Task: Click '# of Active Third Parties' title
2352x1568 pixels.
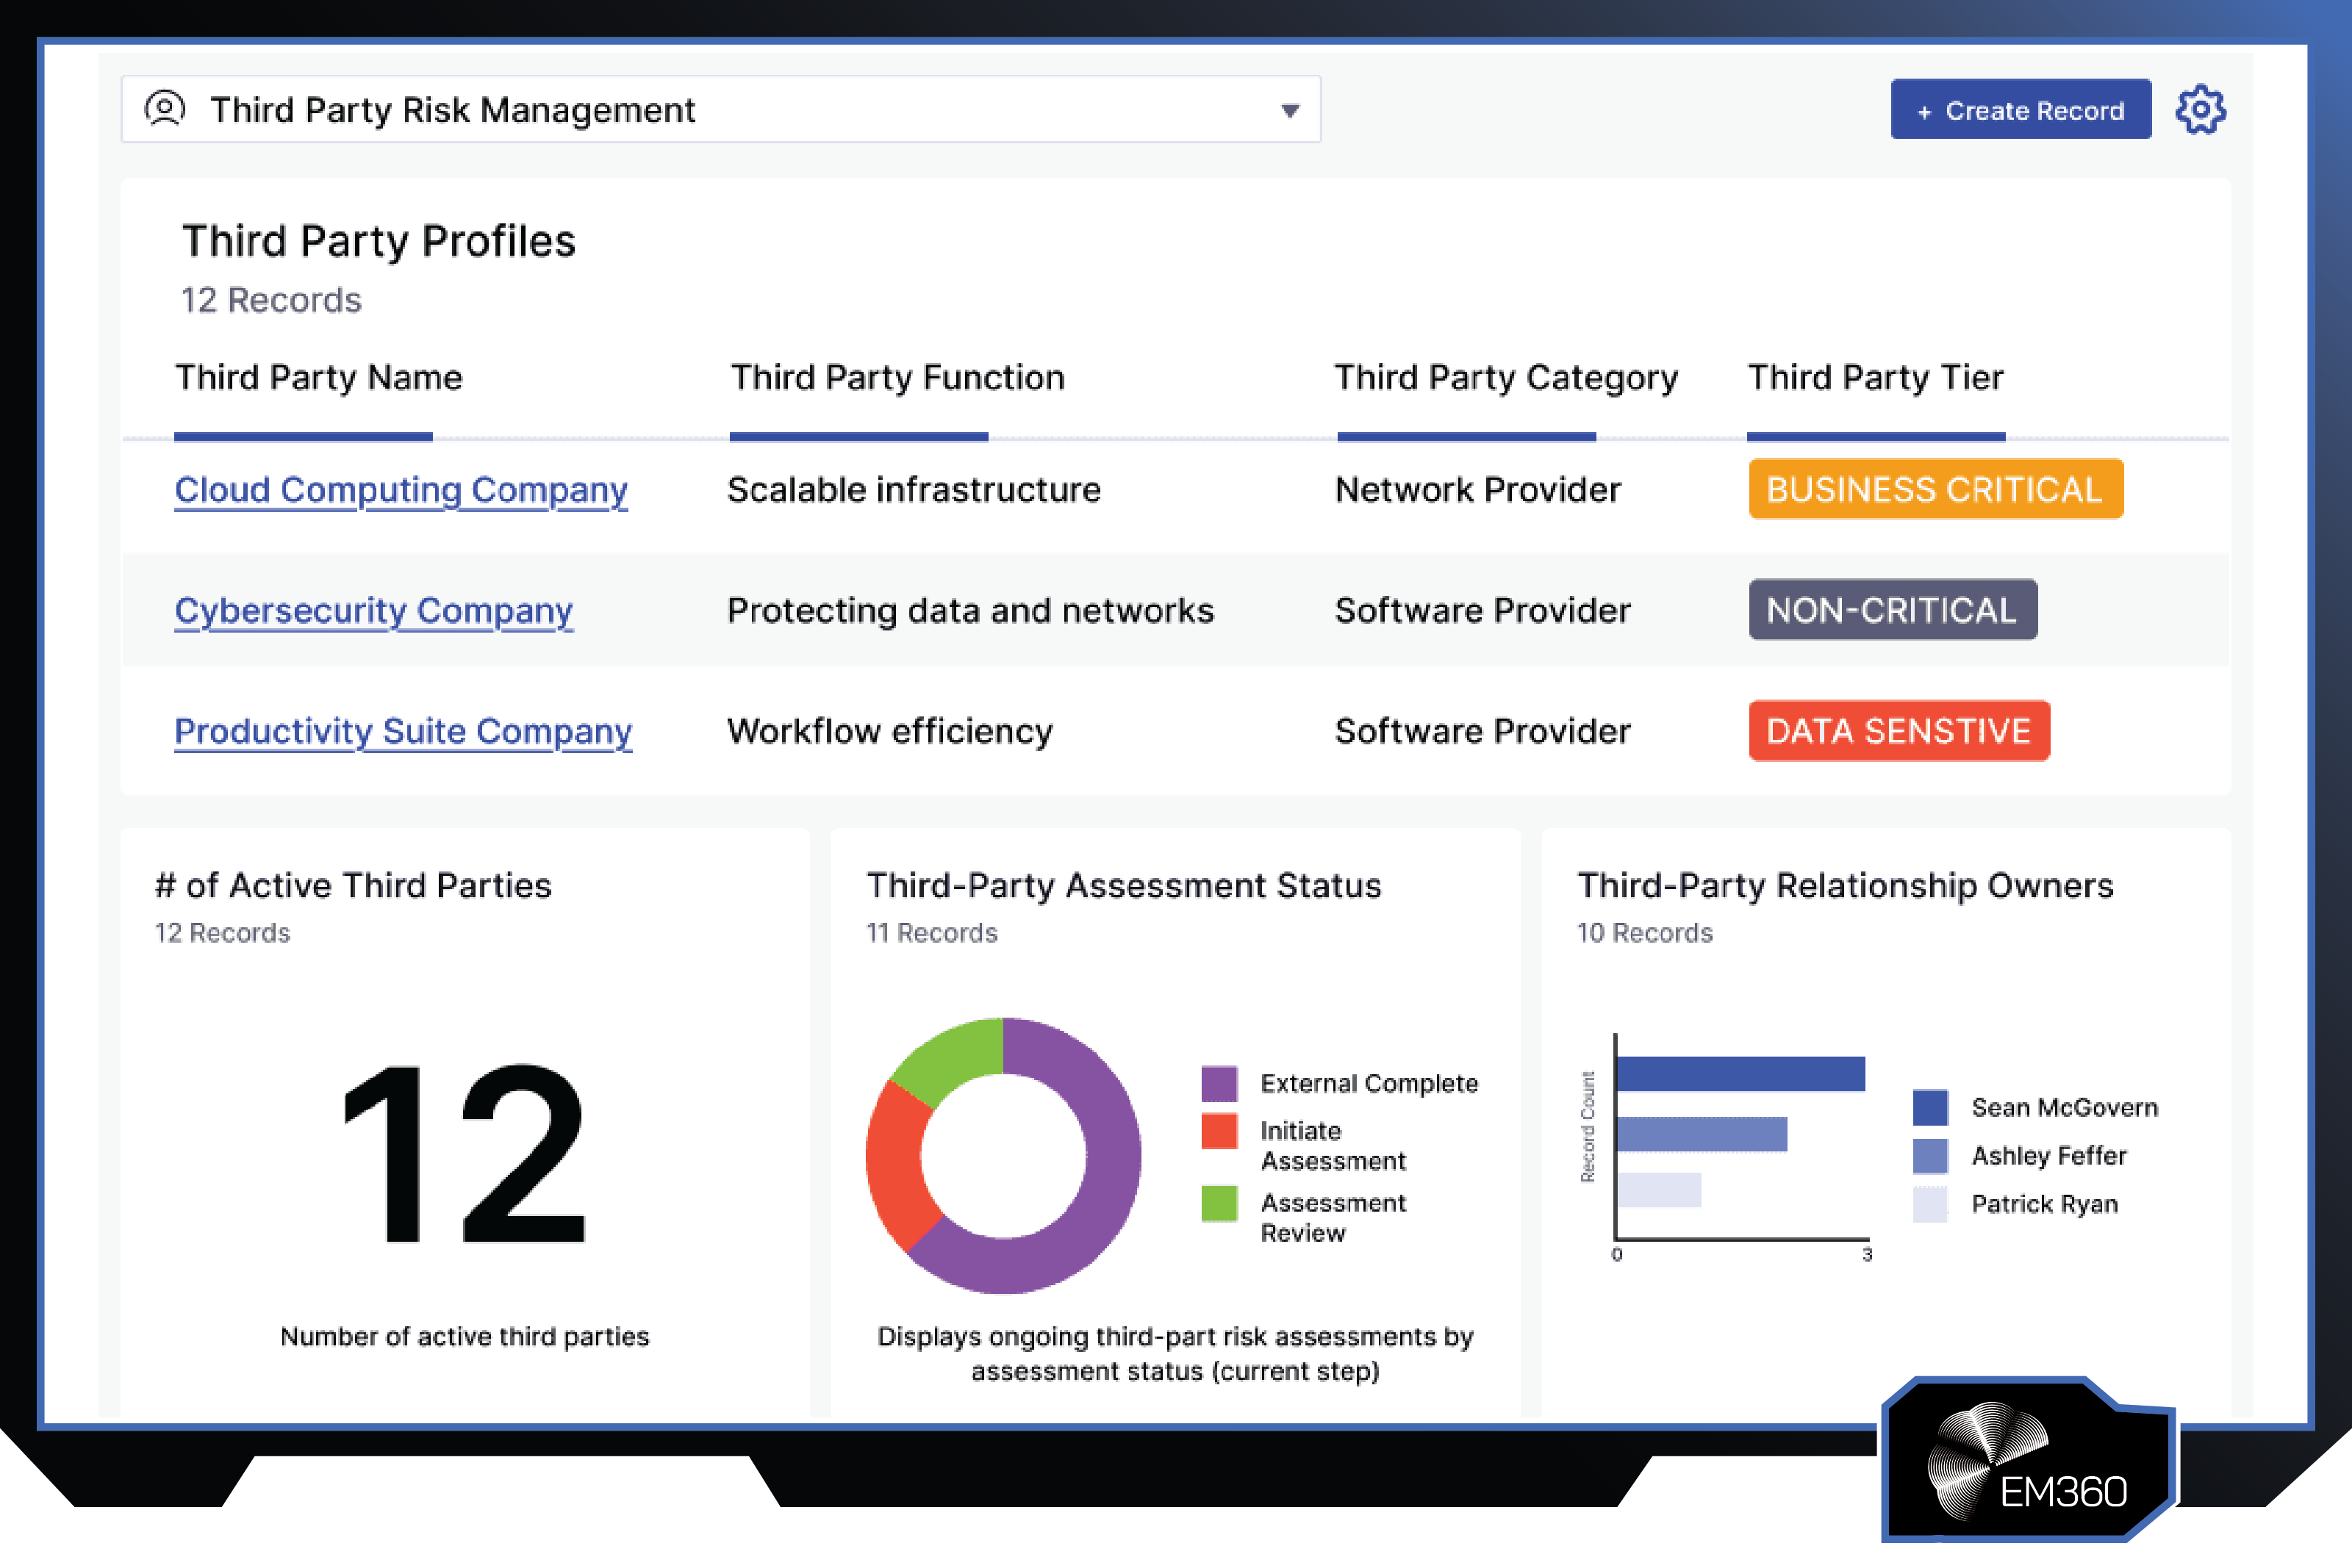Action: pos(353,886)
